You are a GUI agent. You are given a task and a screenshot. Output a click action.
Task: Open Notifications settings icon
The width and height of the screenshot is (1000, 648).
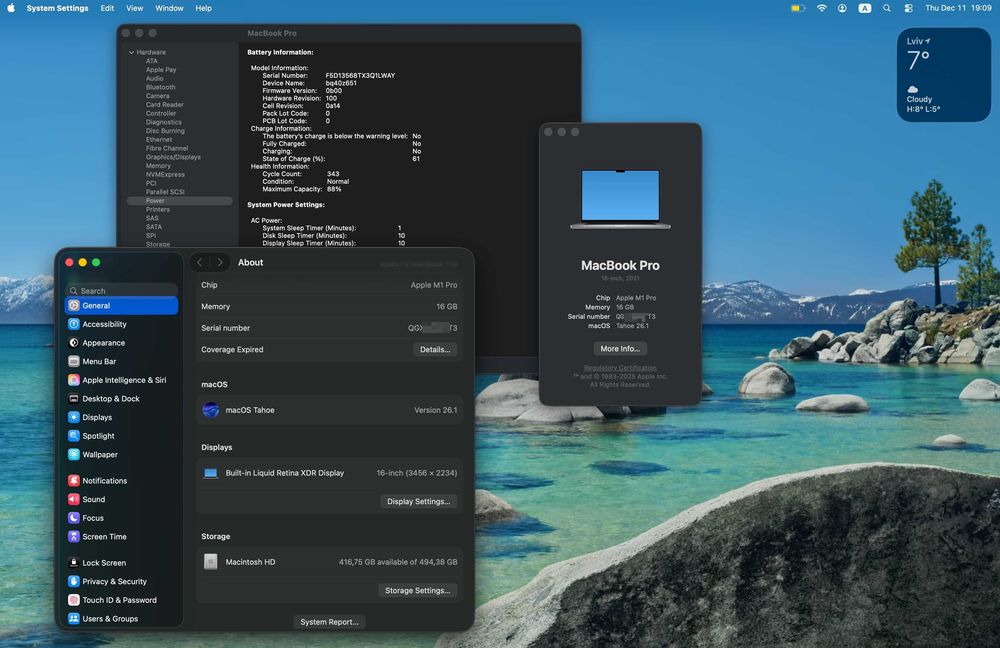point(74,480)
